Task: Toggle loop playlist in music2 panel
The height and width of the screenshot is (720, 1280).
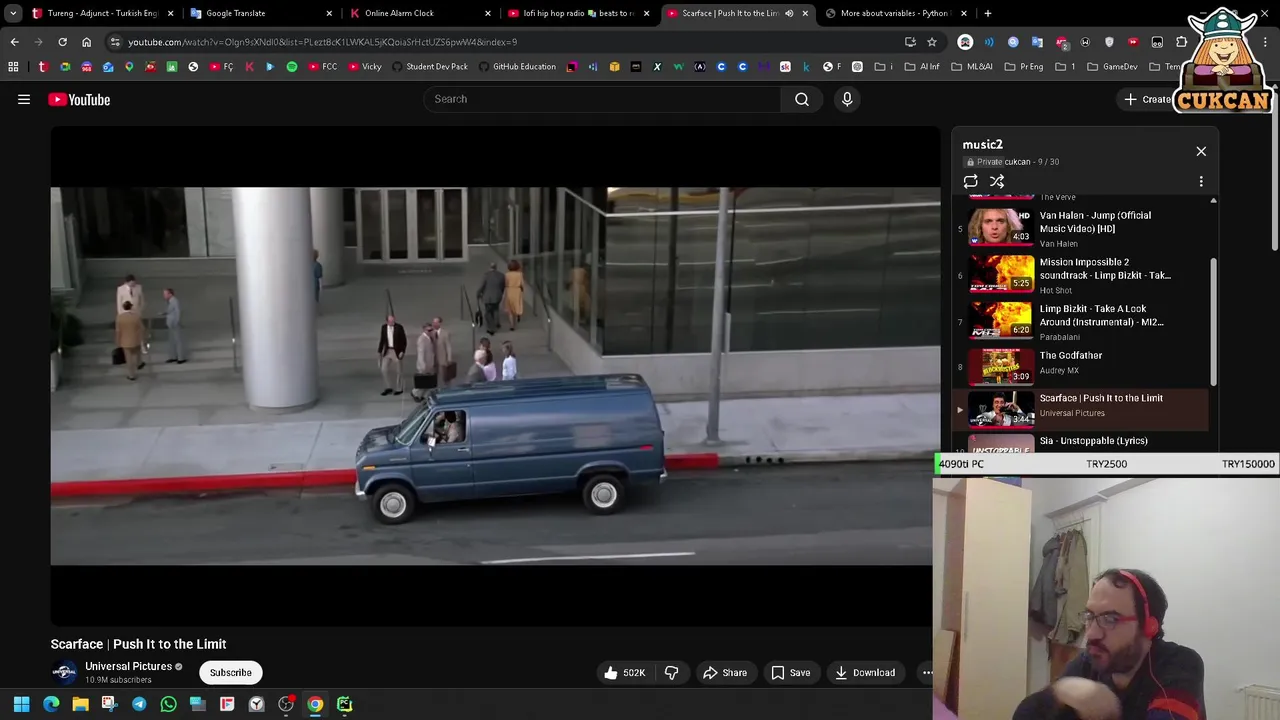Action: [x=970, y=181]
